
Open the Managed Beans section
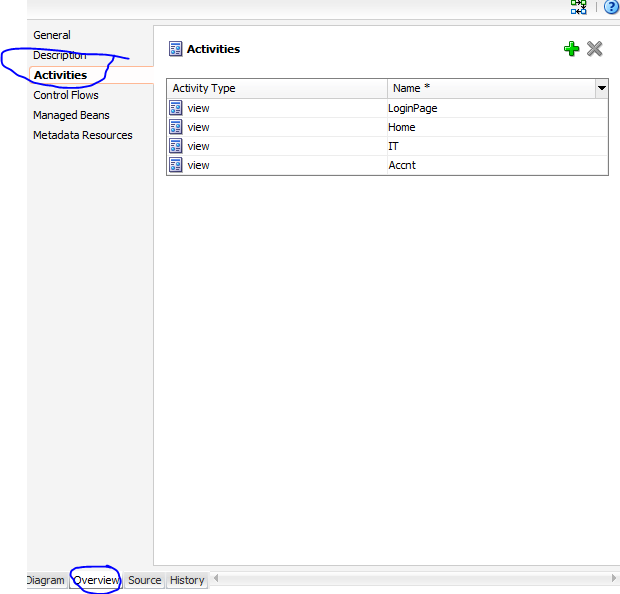[x=71, y=115]
